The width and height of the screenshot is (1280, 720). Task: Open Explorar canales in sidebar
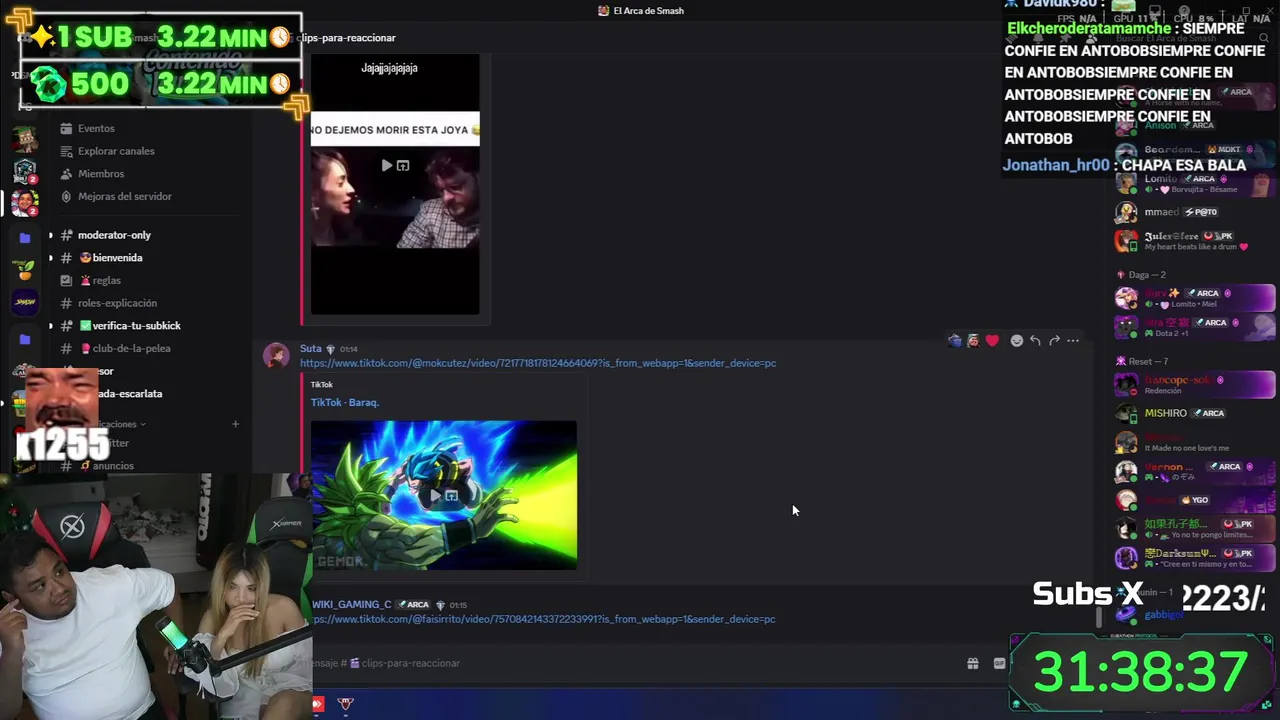(x=116, y=151)
